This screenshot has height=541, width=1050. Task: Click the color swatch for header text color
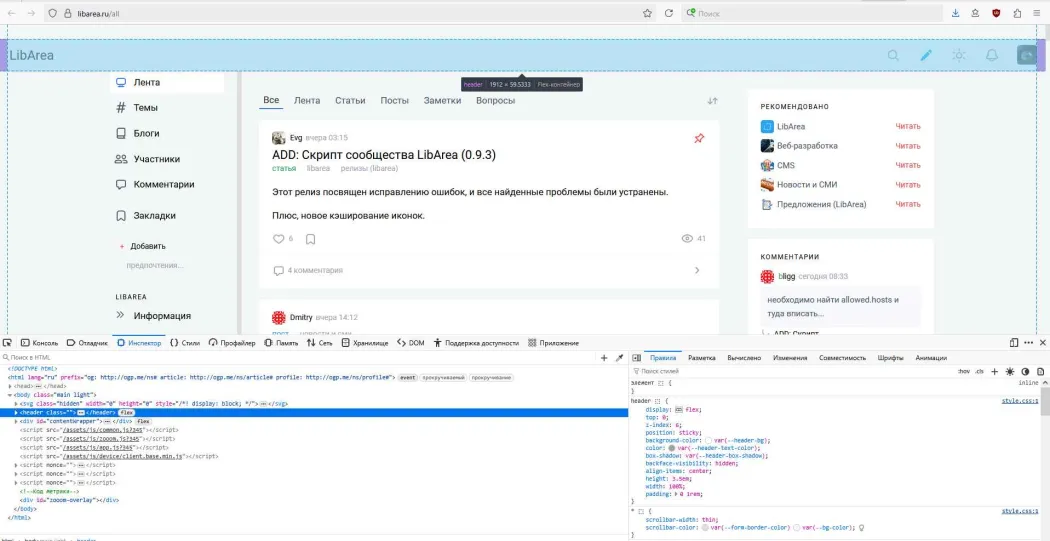(673, 447)
